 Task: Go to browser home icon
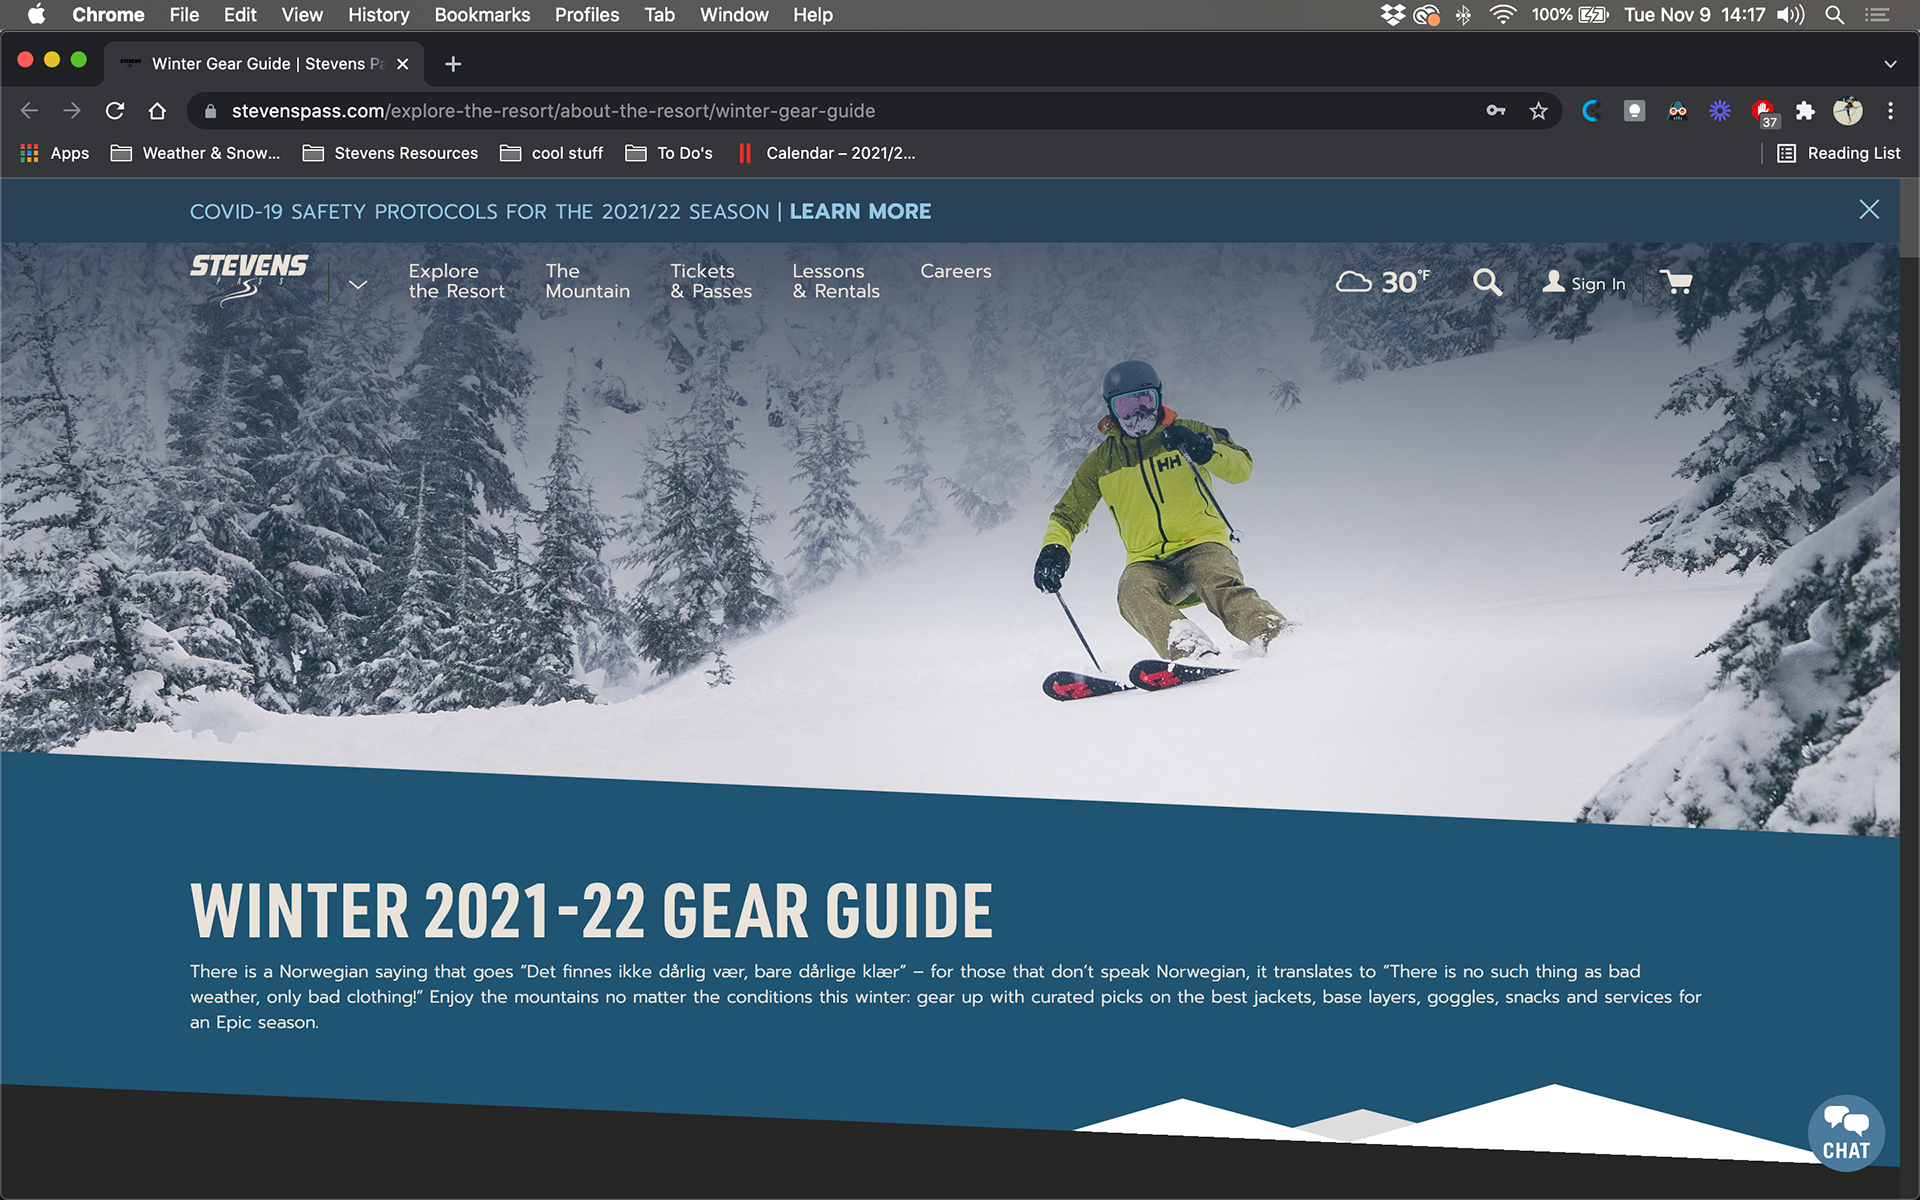[x=157, y=111]
